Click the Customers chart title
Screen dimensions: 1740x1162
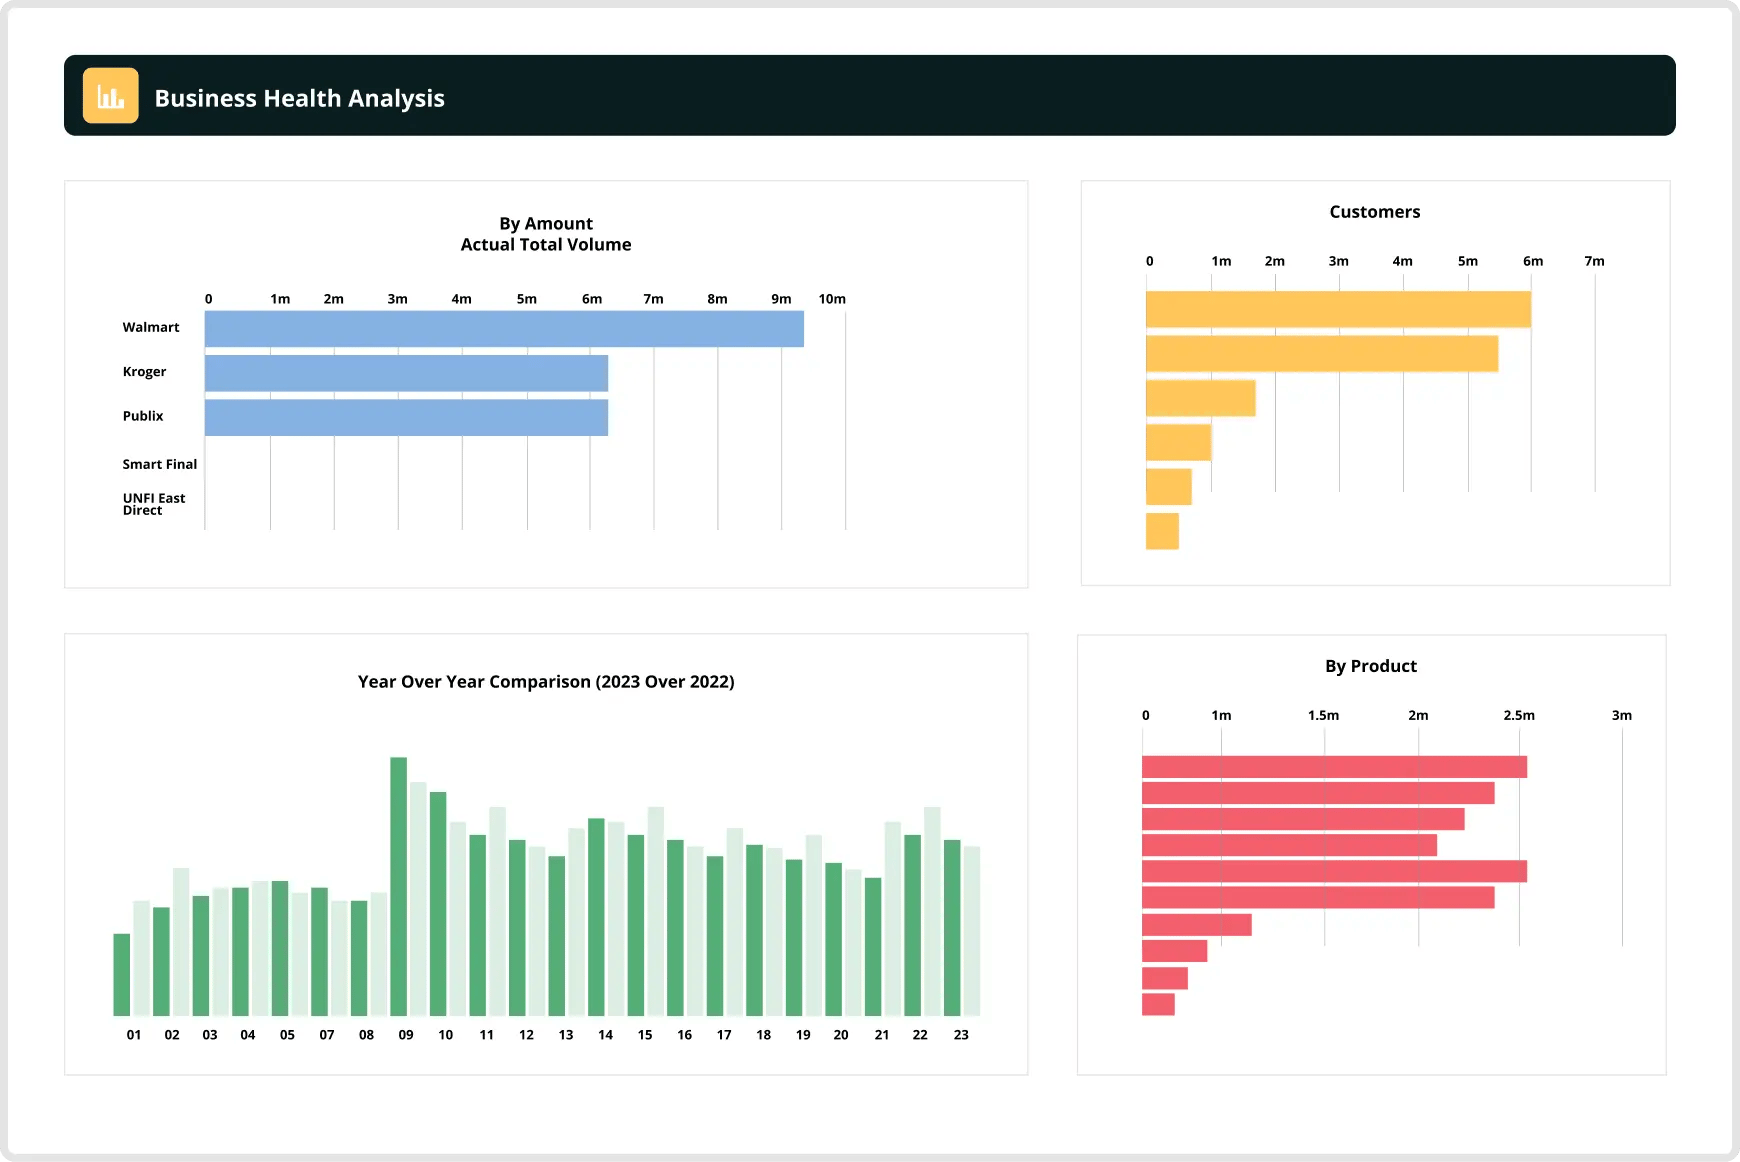[x=1375, y=212]
